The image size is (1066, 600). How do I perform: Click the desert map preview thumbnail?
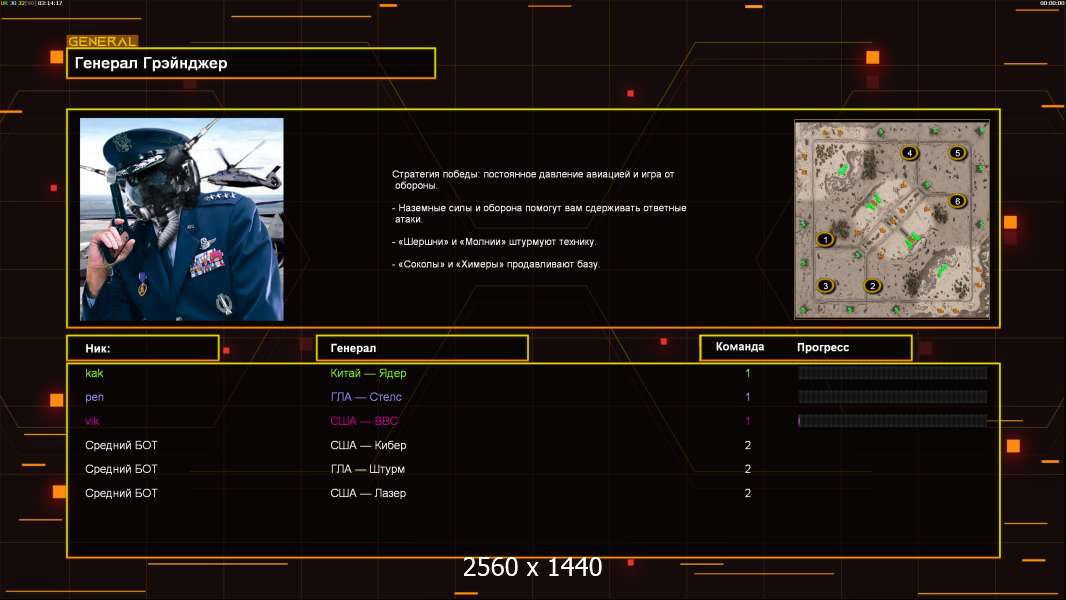pyautogui.click(x=892, y=219)
